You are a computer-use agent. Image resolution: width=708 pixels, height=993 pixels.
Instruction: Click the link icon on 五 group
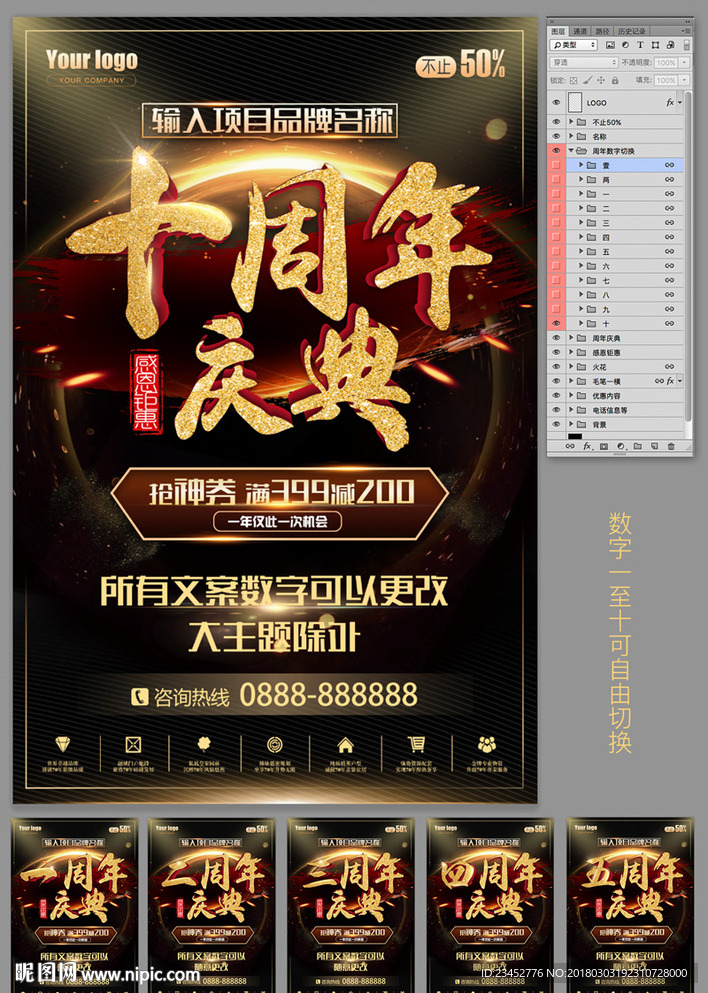point(669,251)
